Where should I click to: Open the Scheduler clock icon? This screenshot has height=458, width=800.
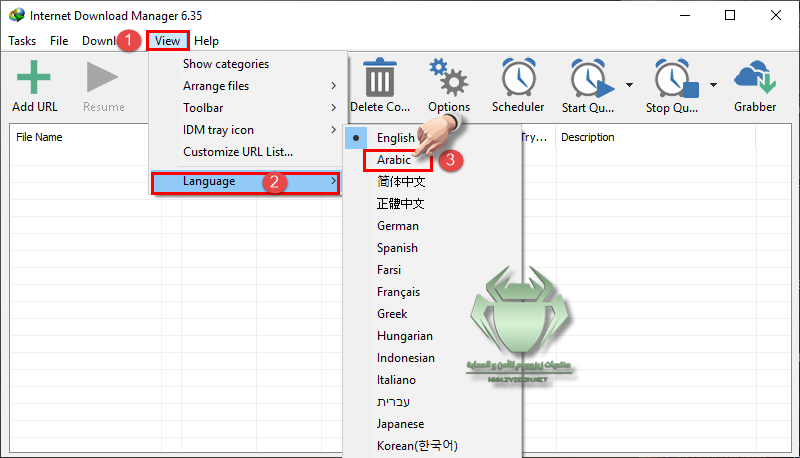coord(518,77)
